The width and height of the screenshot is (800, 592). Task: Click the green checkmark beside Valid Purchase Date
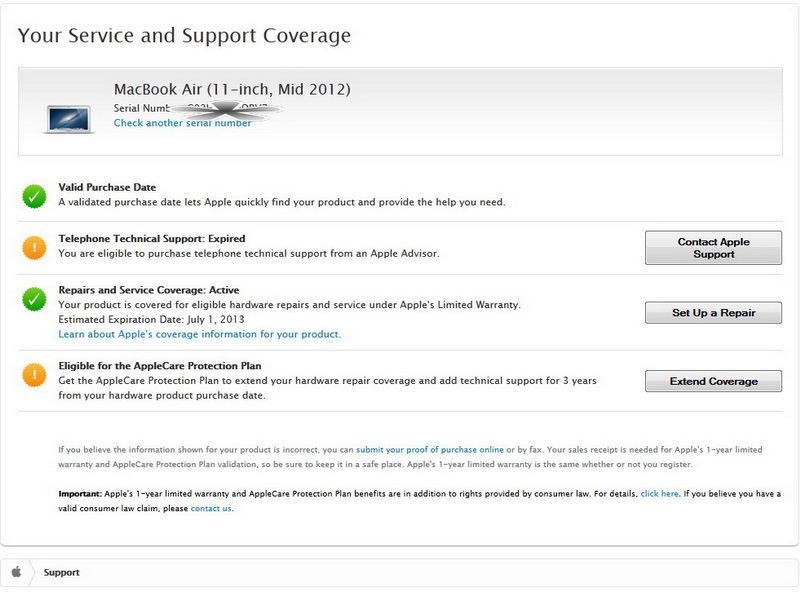(35, 196)
